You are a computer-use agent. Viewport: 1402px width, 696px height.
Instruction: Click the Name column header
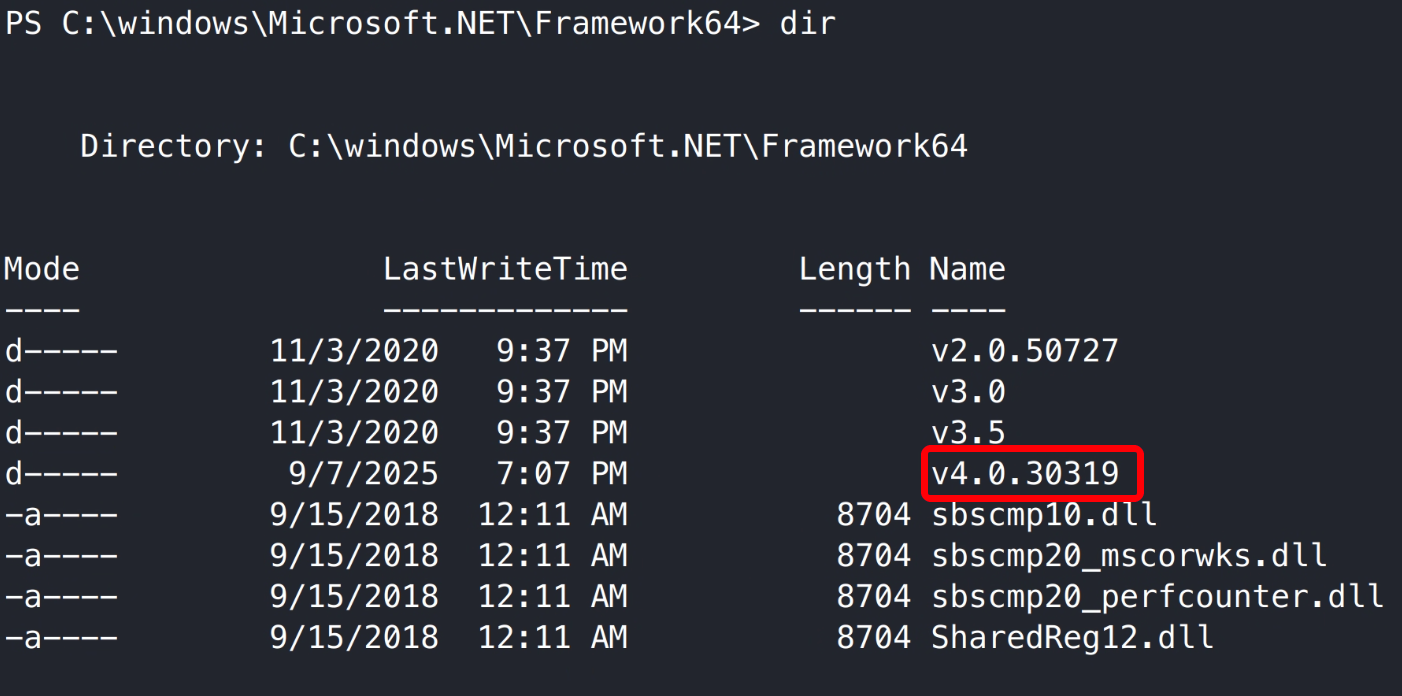tap(967, 269)
